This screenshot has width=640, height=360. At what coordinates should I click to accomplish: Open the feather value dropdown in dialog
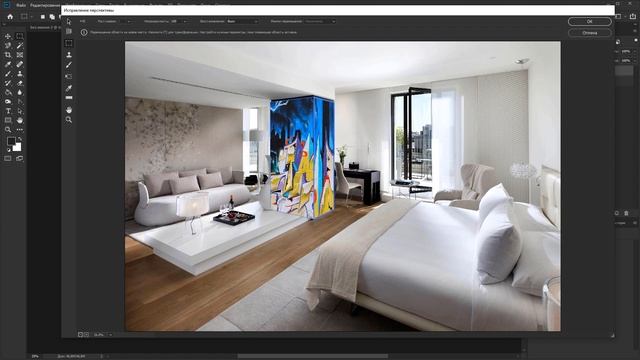pyautogui.click(x=129, y=21)
